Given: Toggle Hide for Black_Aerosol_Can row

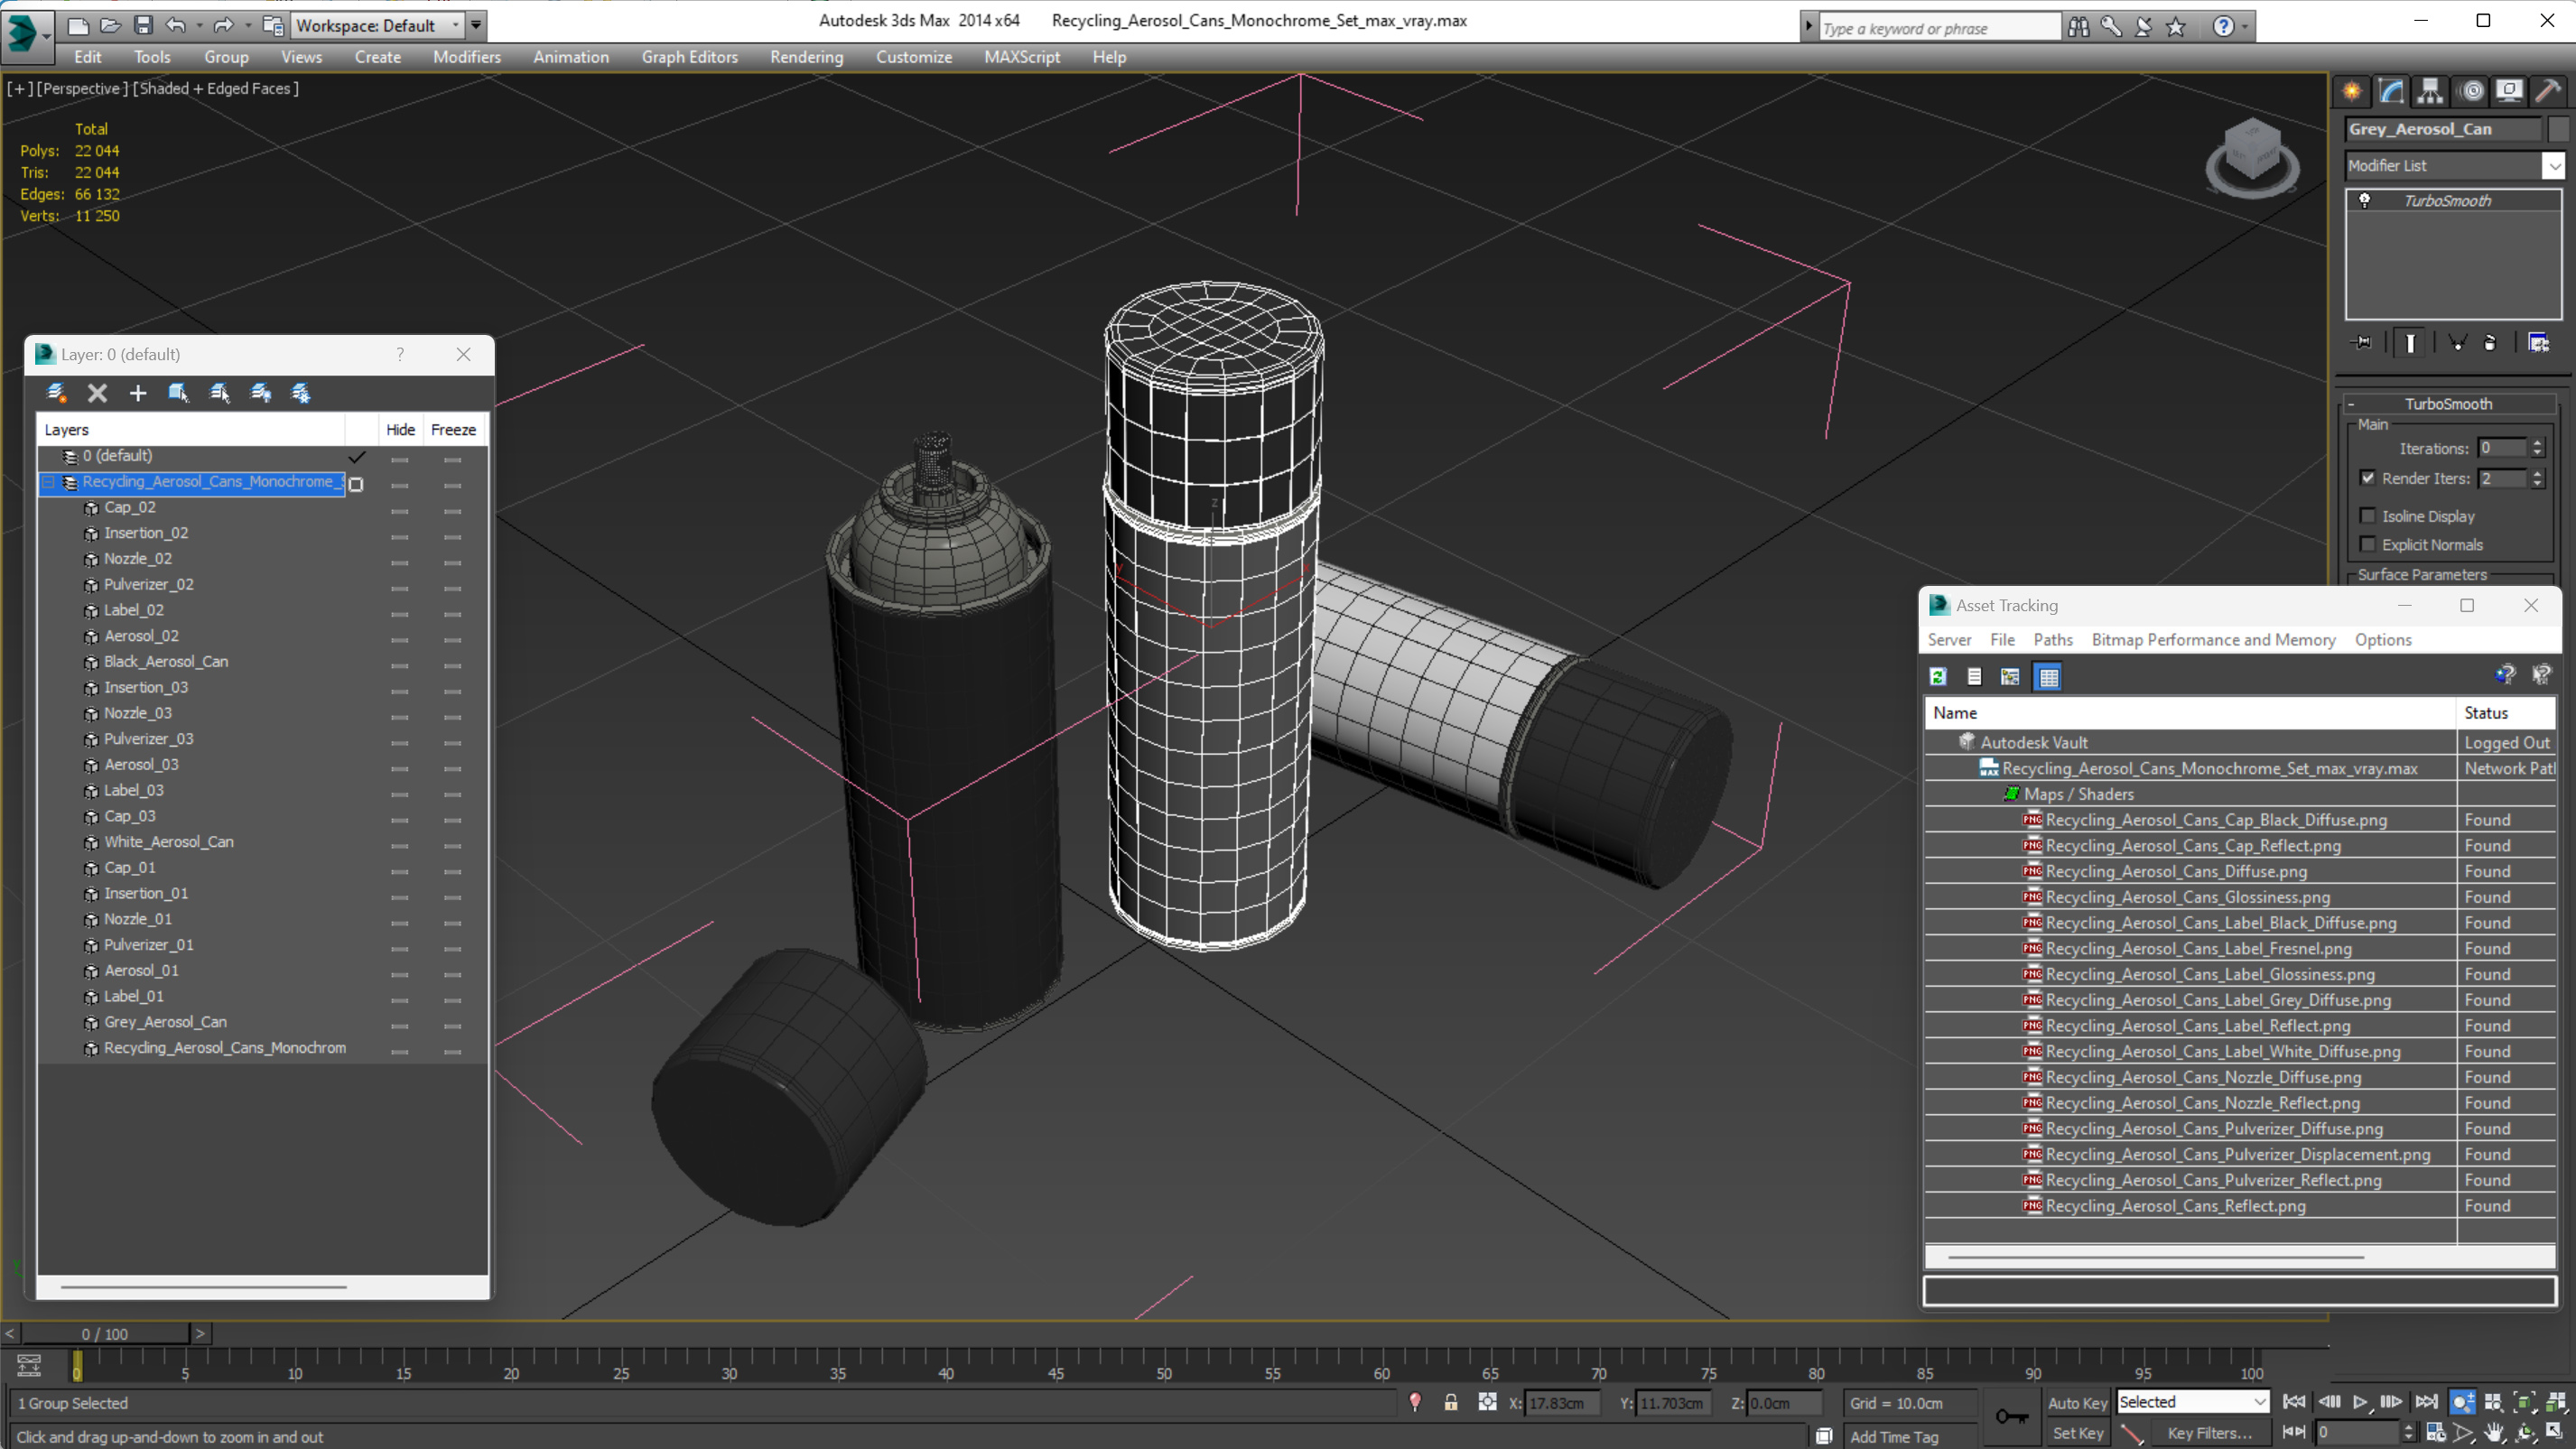Looking at the screenshot, I should pos(400,665).
